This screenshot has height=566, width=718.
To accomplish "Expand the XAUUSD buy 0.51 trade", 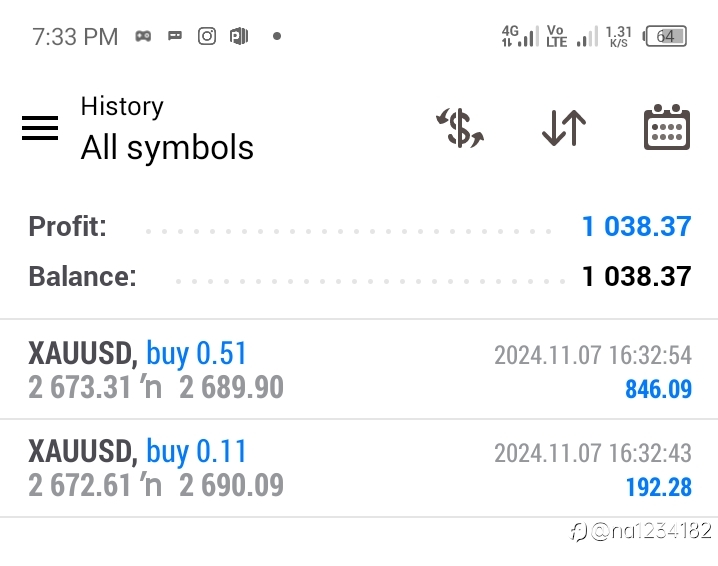I will click(x=359, y=370).
